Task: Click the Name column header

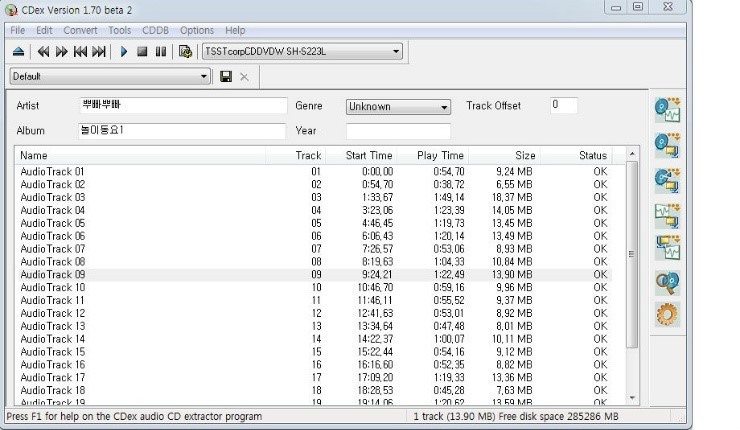Action: pos(140,156)
